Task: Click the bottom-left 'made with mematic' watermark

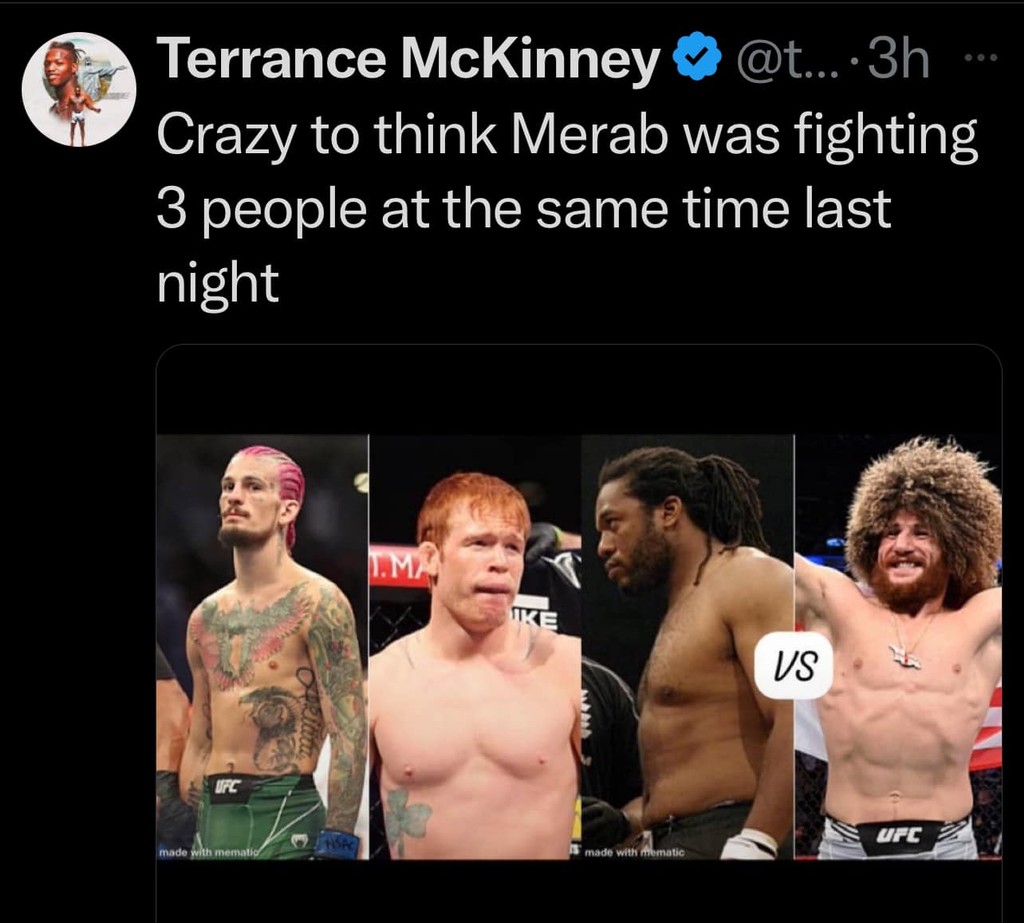Action: coord(208,851)
